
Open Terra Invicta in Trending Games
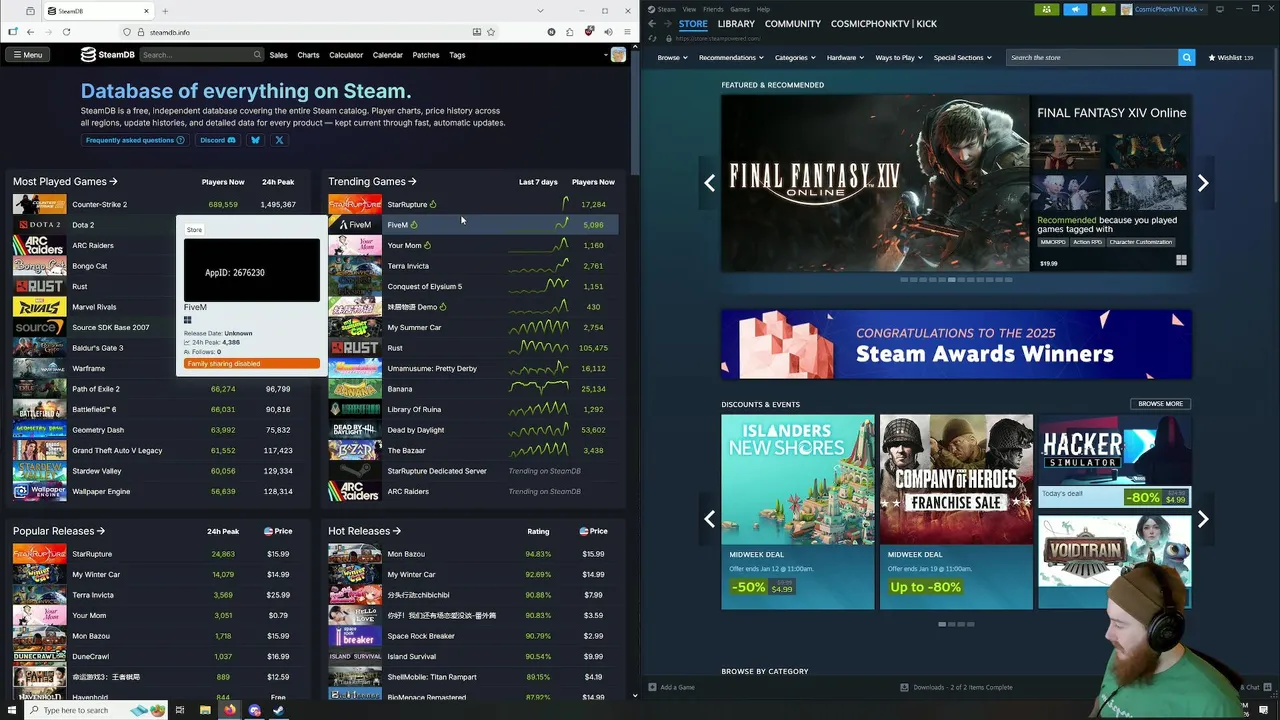click(408, 266)
